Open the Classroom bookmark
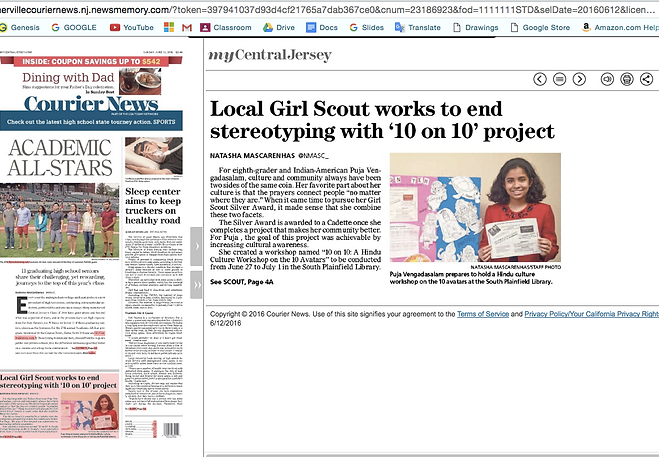Viewport: 659px width, 457px height. 226,27
